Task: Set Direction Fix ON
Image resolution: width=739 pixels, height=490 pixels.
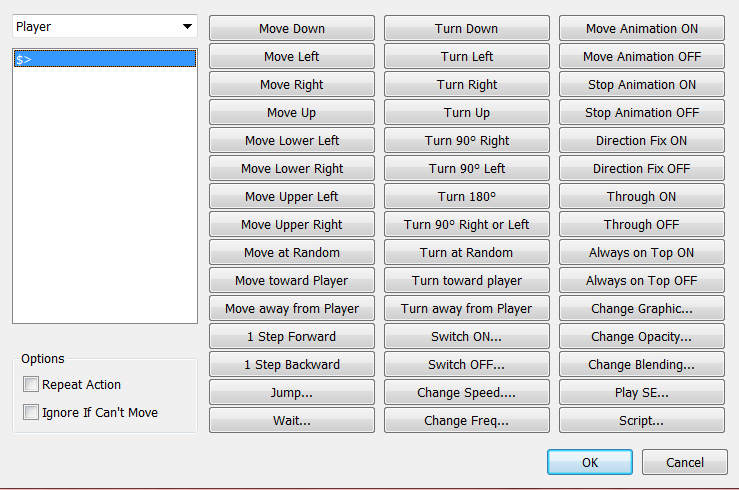Action: [x=641, y=140]
